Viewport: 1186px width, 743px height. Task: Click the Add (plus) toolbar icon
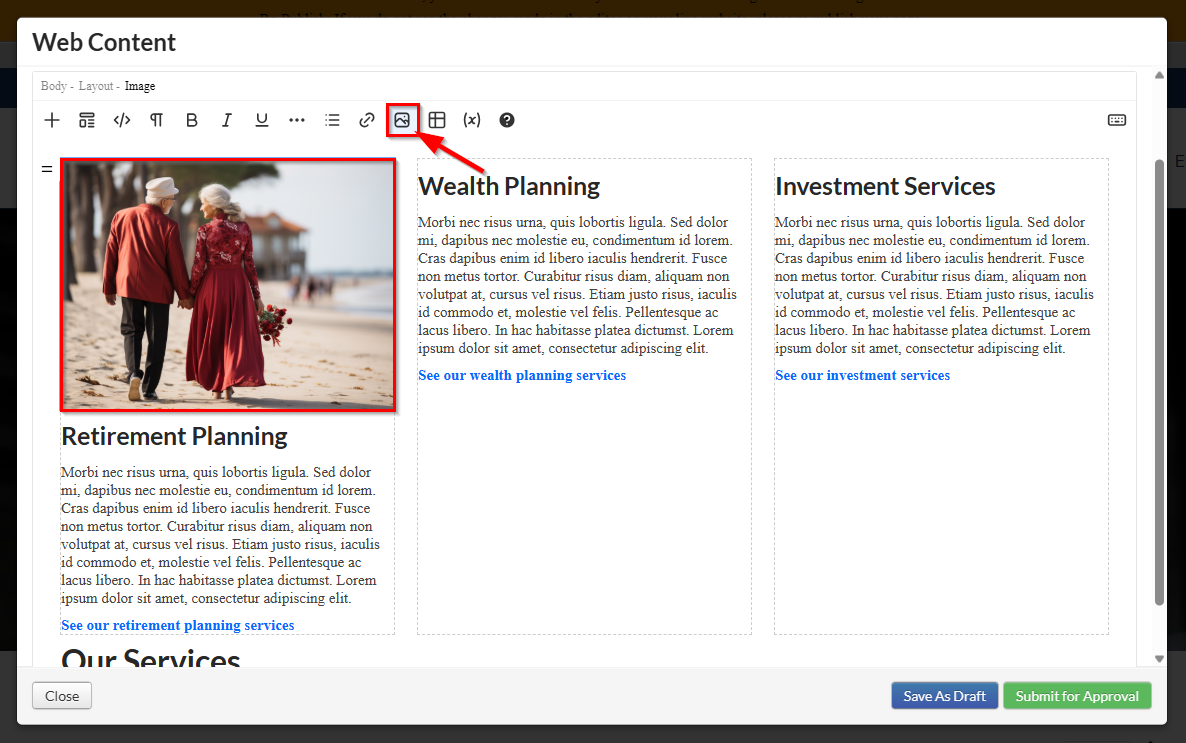point(51,120)
